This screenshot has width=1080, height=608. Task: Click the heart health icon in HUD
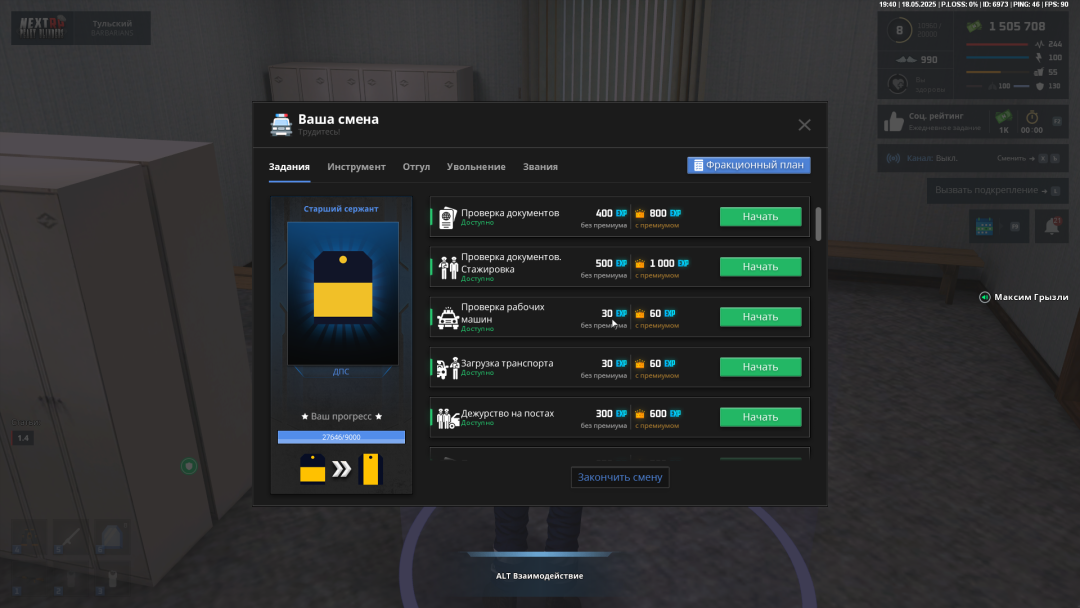pyautogui.click(x=897, y=84)
